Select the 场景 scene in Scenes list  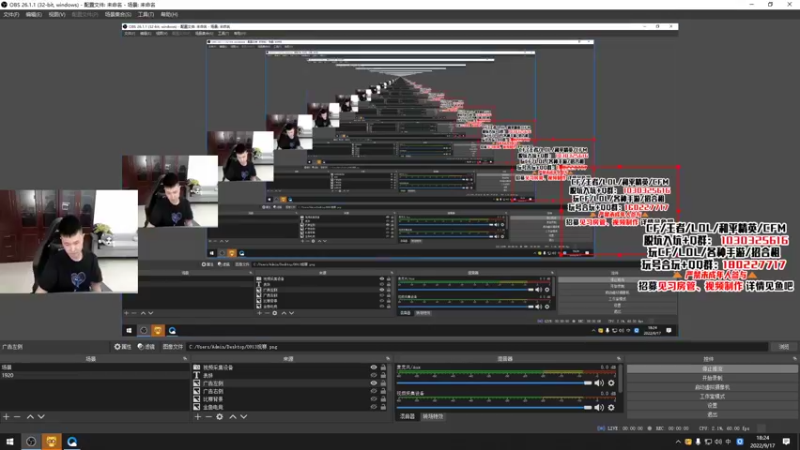[x=94, y=367]
